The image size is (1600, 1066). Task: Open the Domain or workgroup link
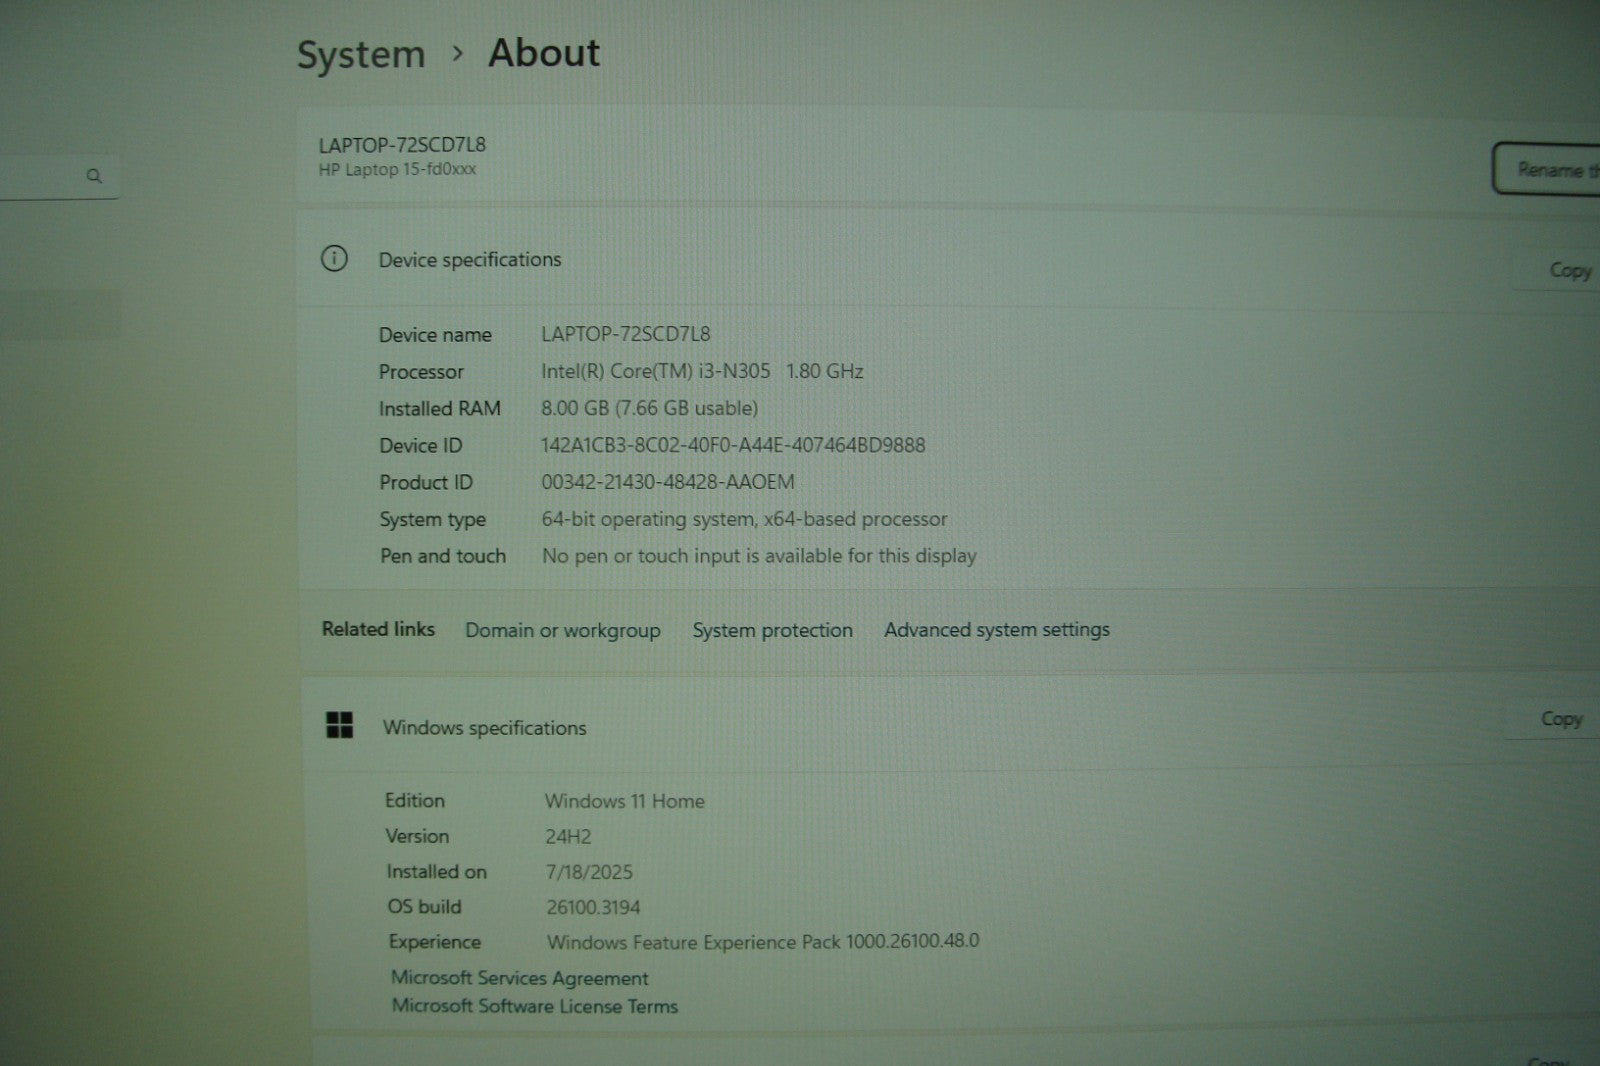562,630
